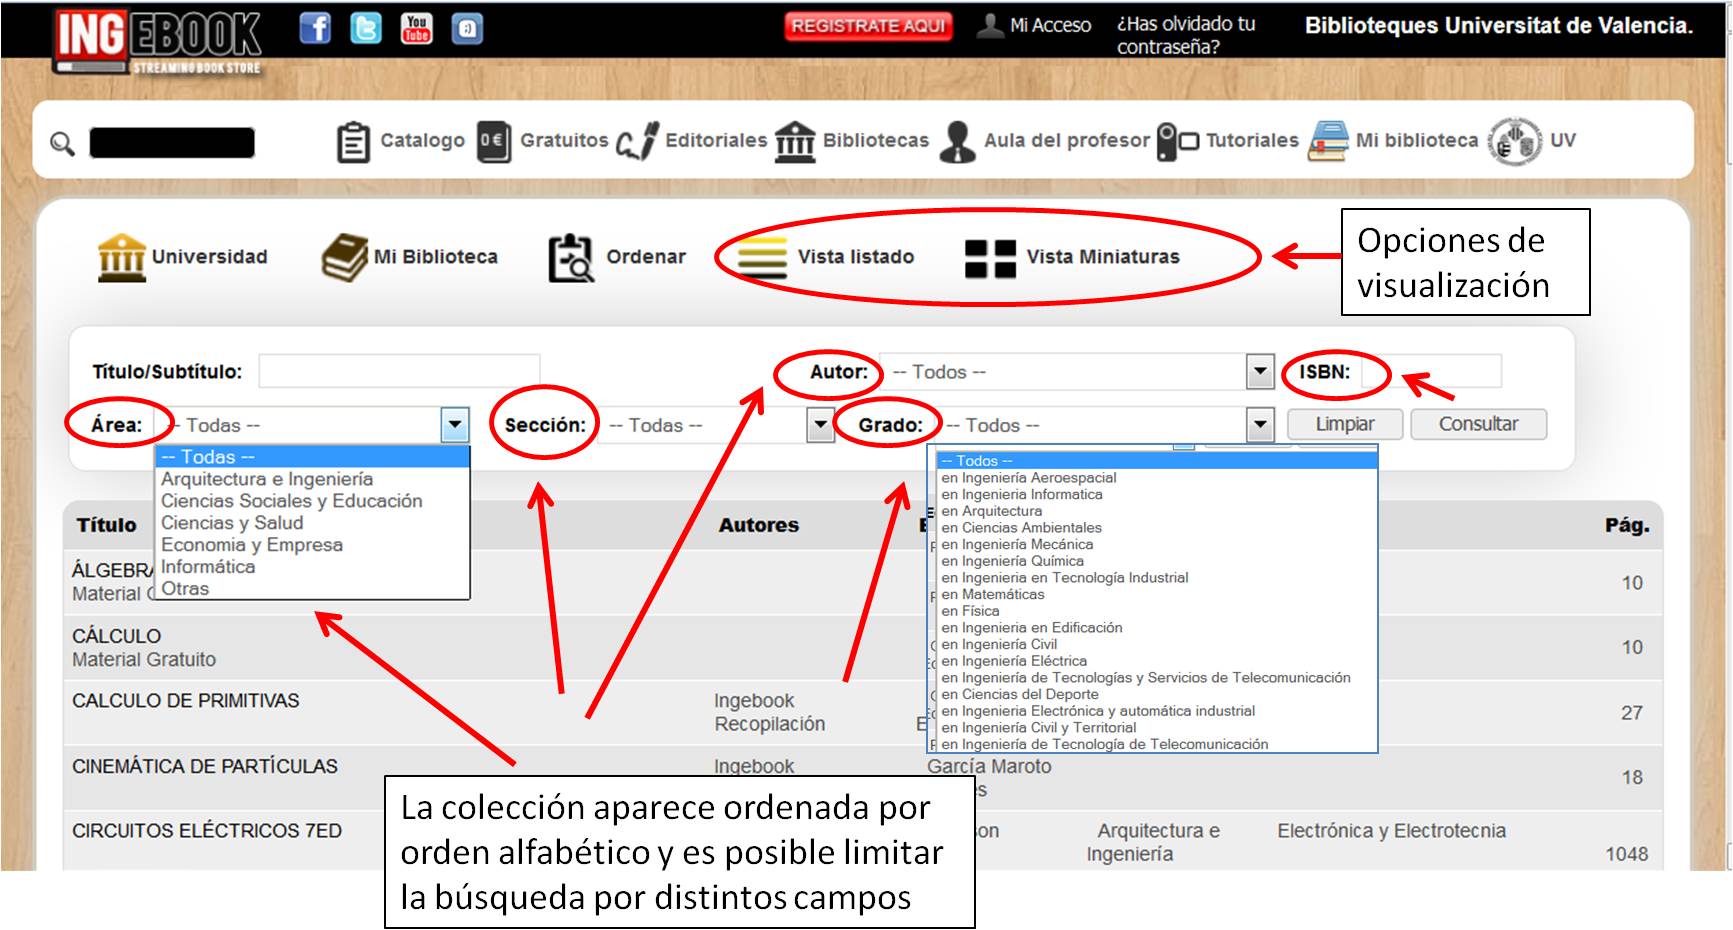Expand the Área dropdown arrow
This screenshot has width=1733, height=930.
coord(455,425)
